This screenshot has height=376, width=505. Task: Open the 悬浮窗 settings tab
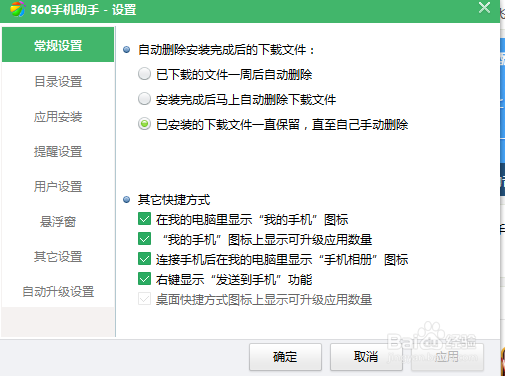point(58,221)
